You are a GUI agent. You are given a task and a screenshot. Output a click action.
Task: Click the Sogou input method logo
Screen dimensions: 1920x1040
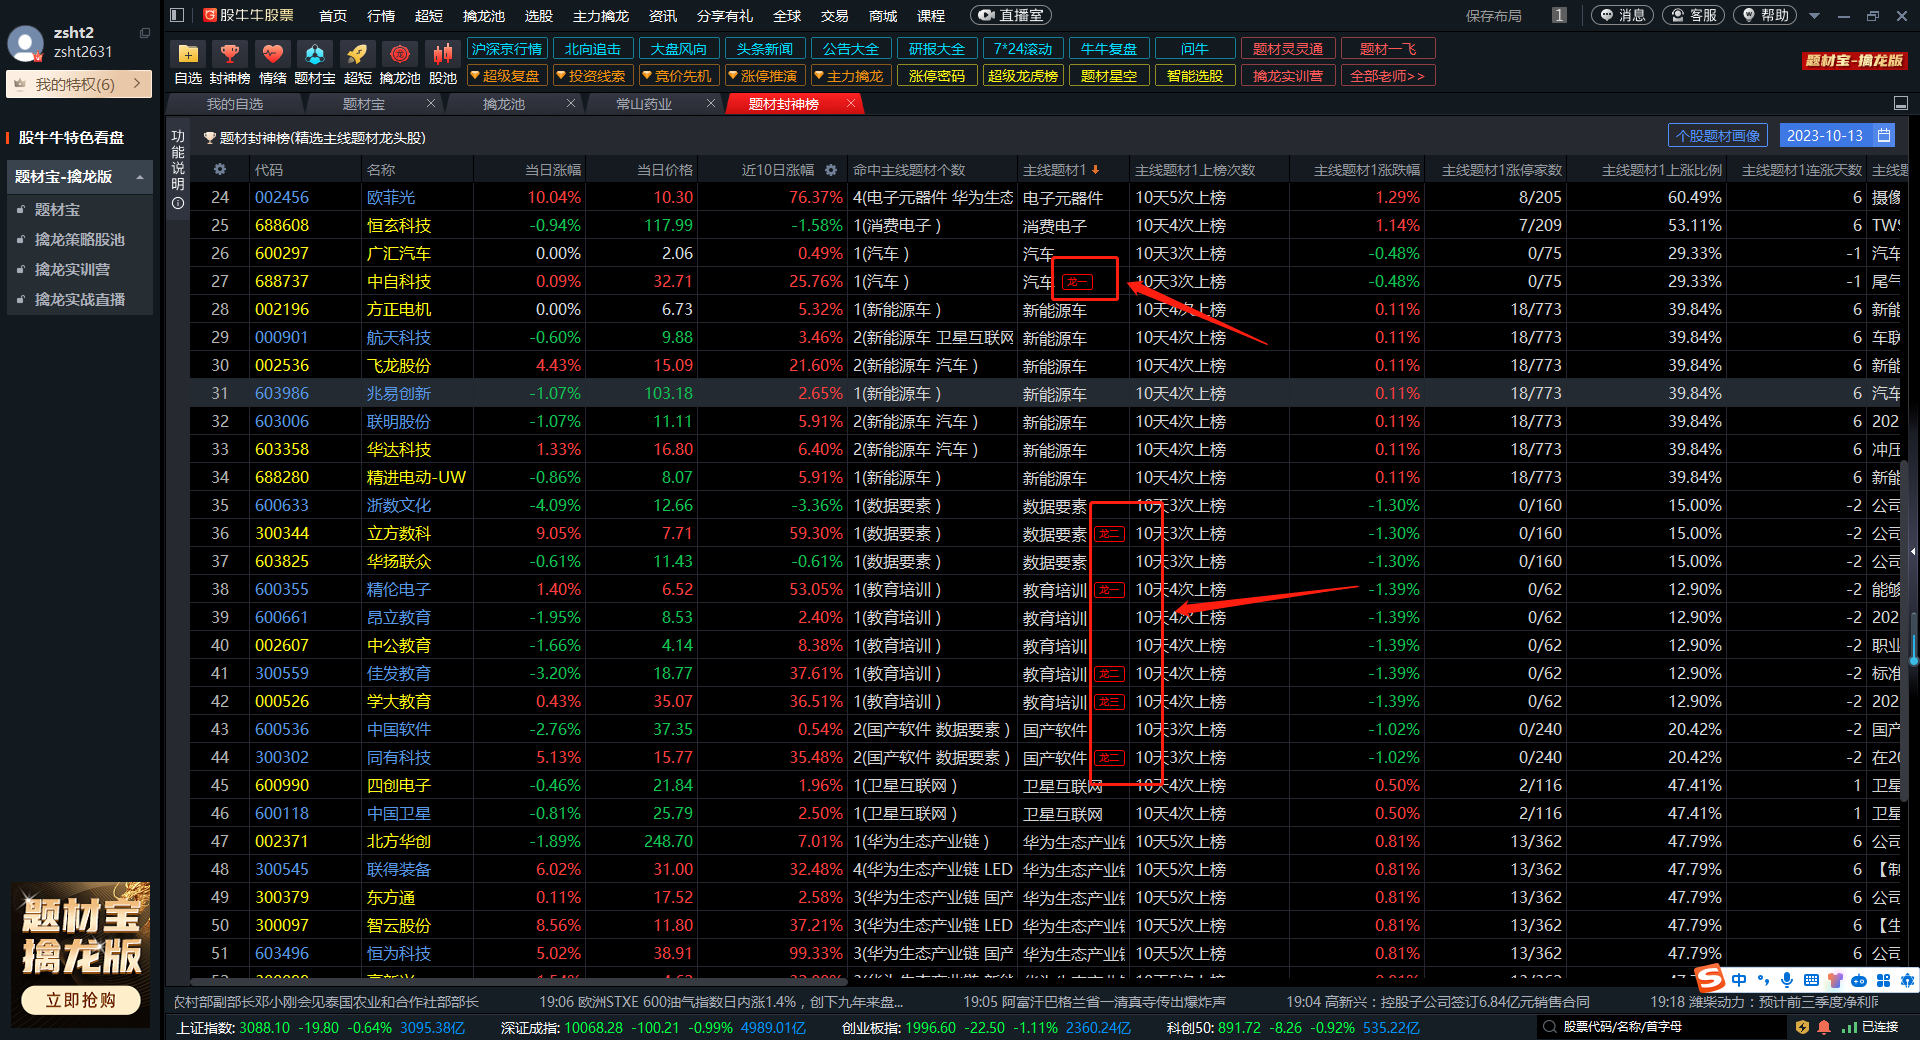click(1711, 979)
